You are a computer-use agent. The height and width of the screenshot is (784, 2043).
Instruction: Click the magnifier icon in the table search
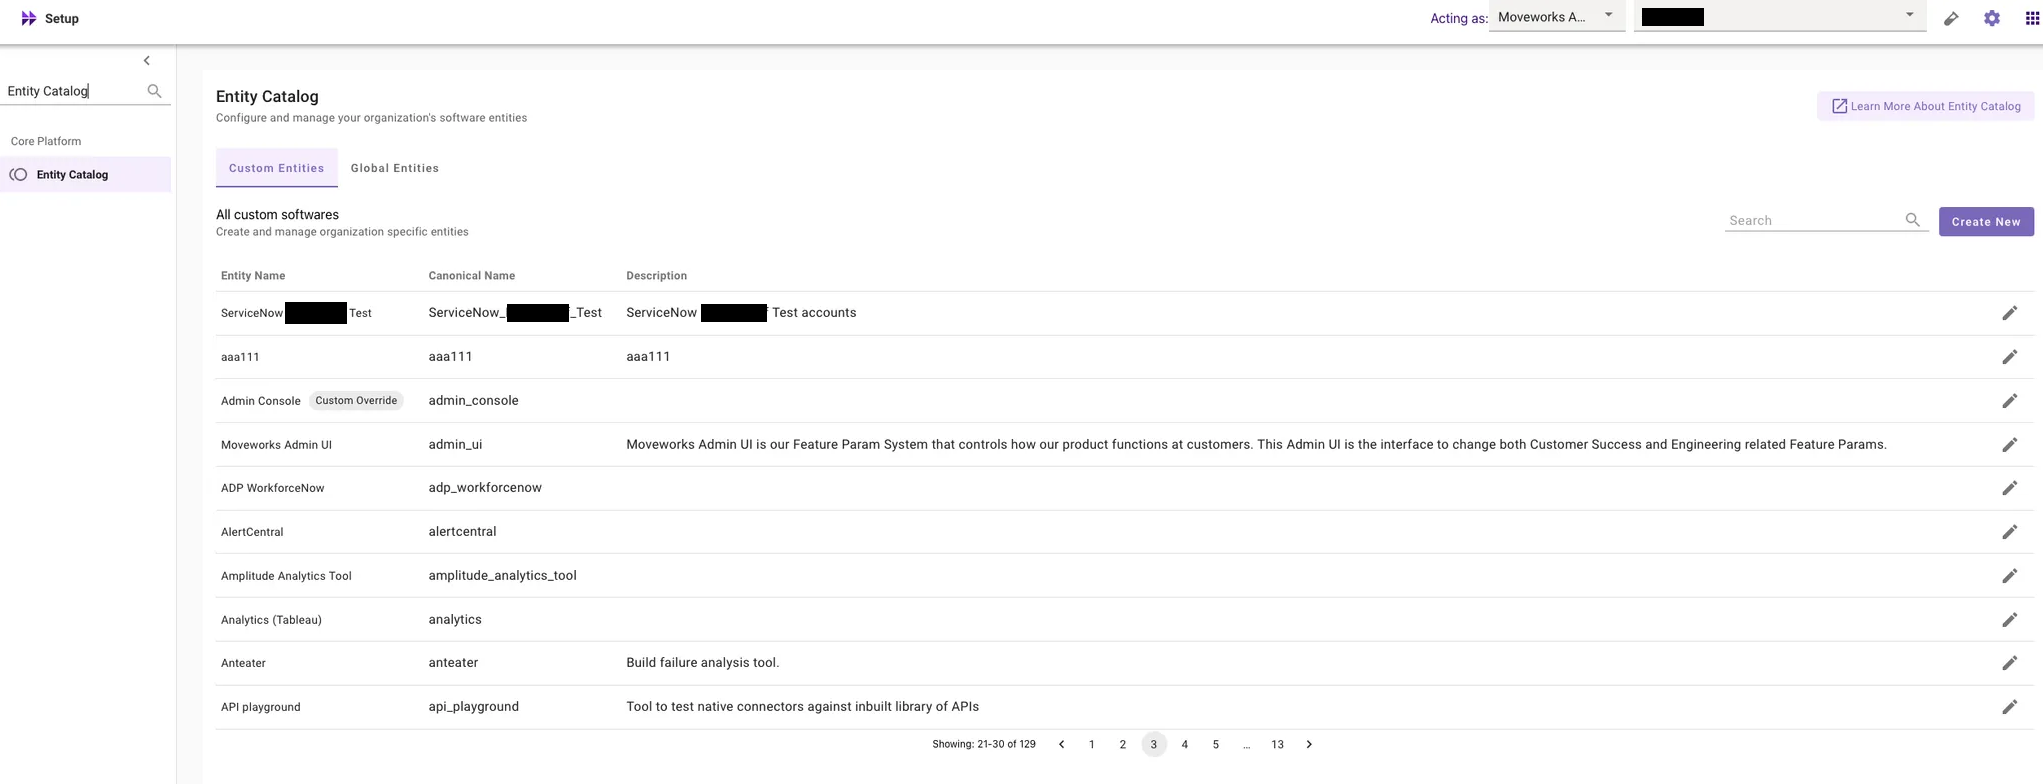1912,220
